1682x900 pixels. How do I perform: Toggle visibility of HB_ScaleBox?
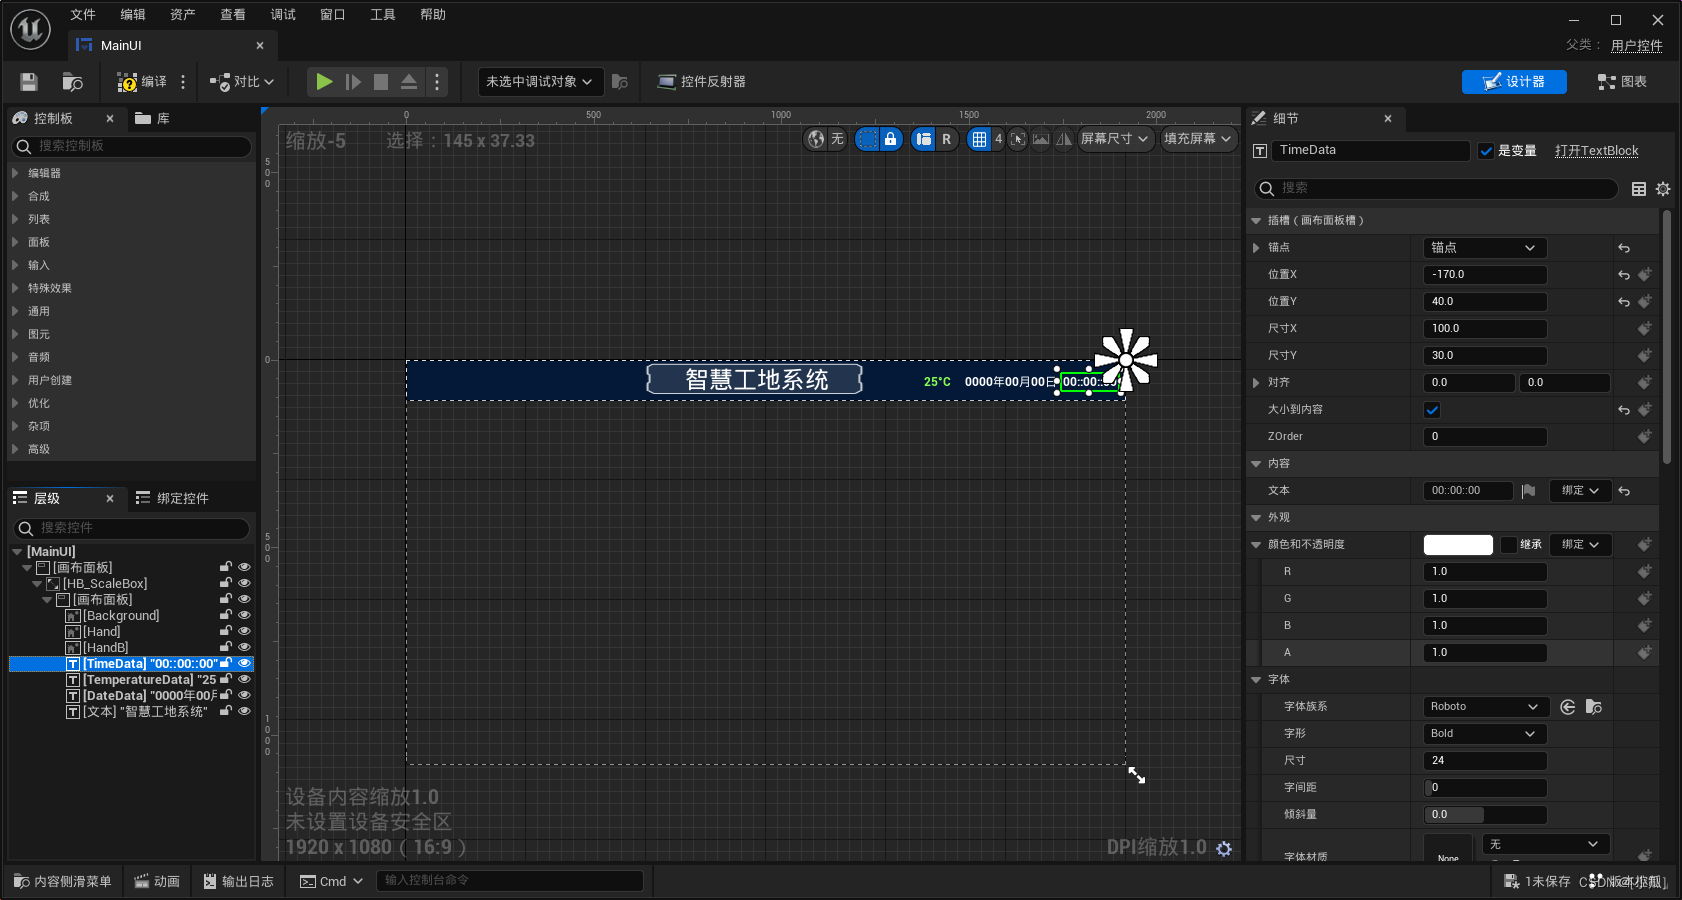(x=243, y=583)
